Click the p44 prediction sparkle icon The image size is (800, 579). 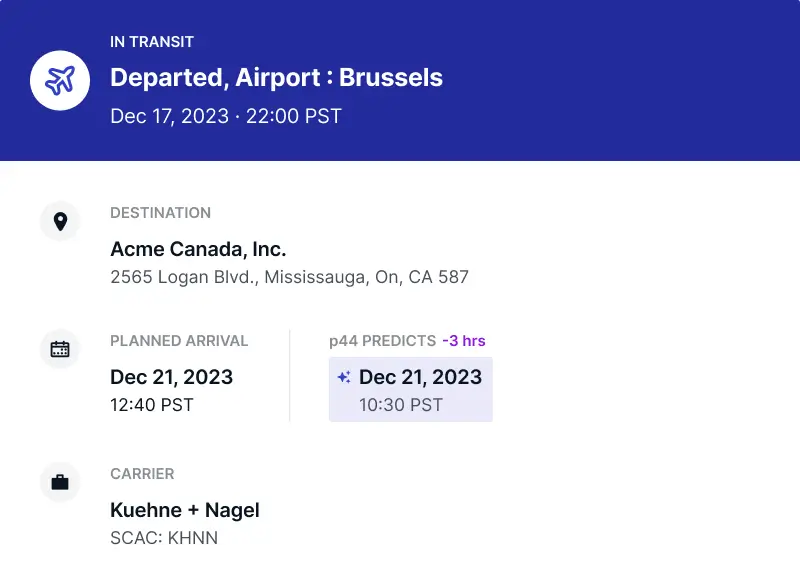click(x=344, y=377)
